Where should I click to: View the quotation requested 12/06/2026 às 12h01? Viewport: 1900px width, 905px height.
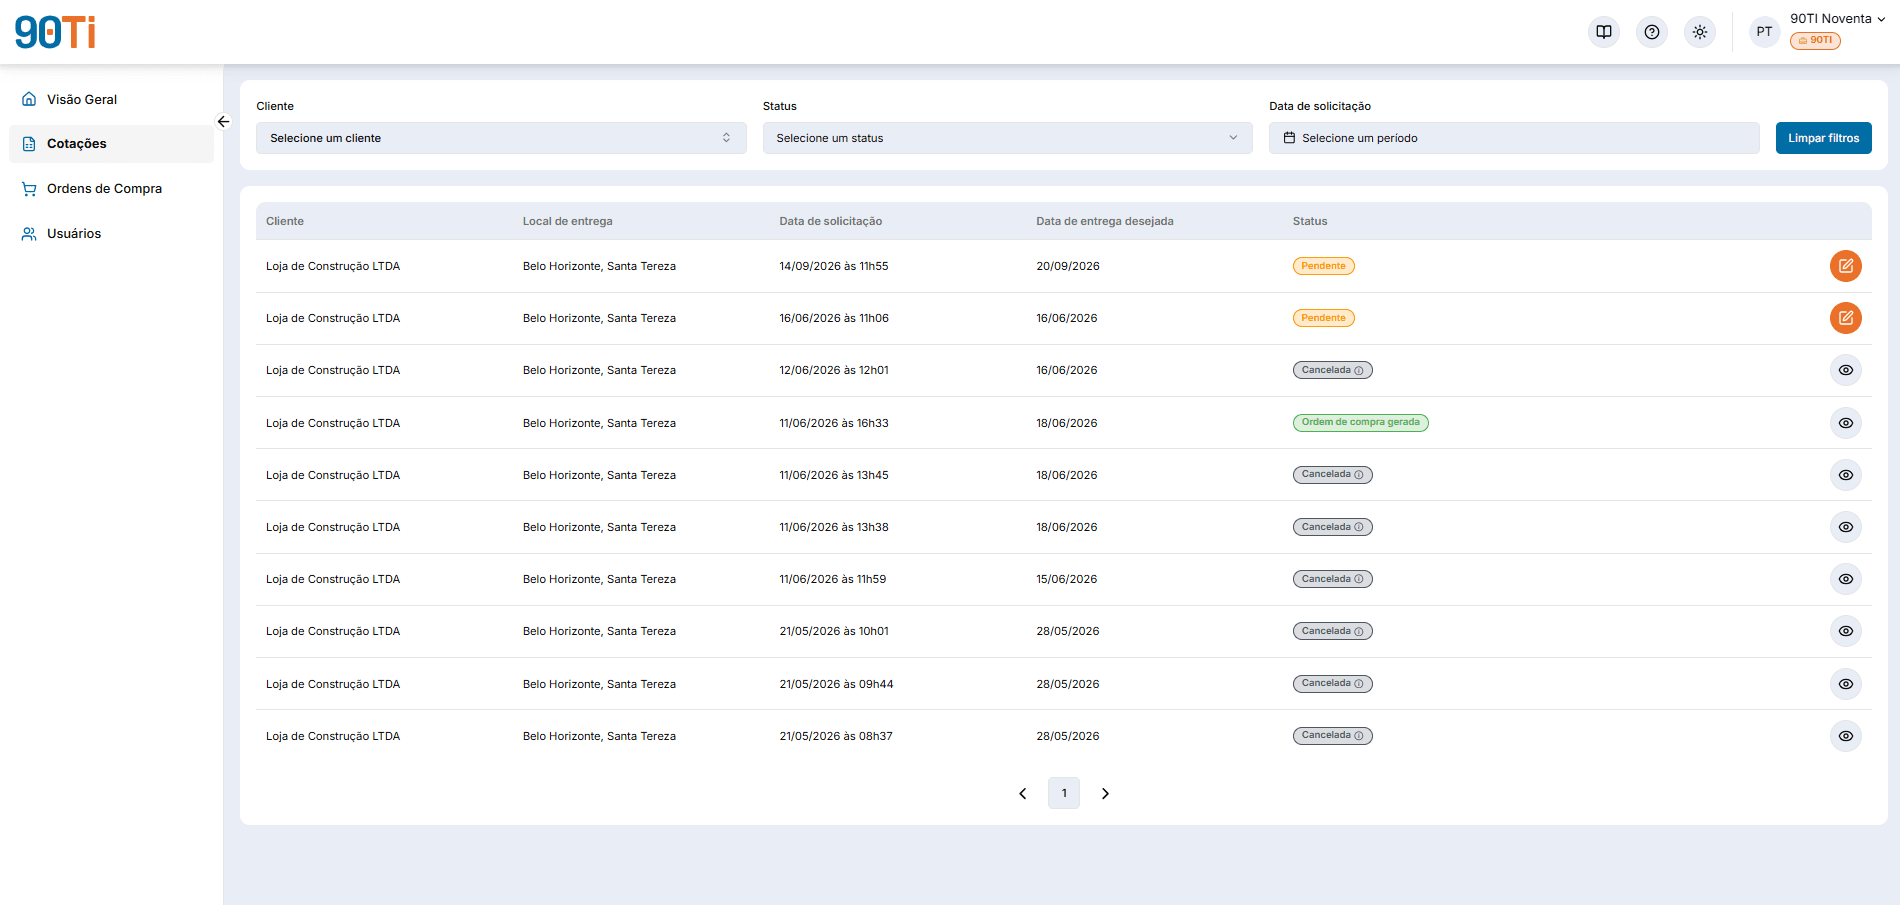point(1846,370)
